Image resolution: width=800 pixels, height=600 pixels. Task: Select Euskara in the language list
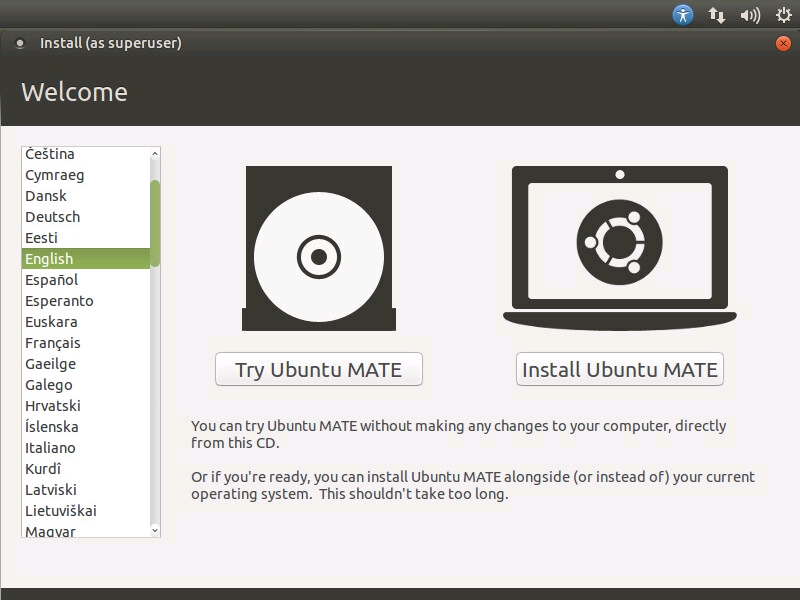coord(86,321)
